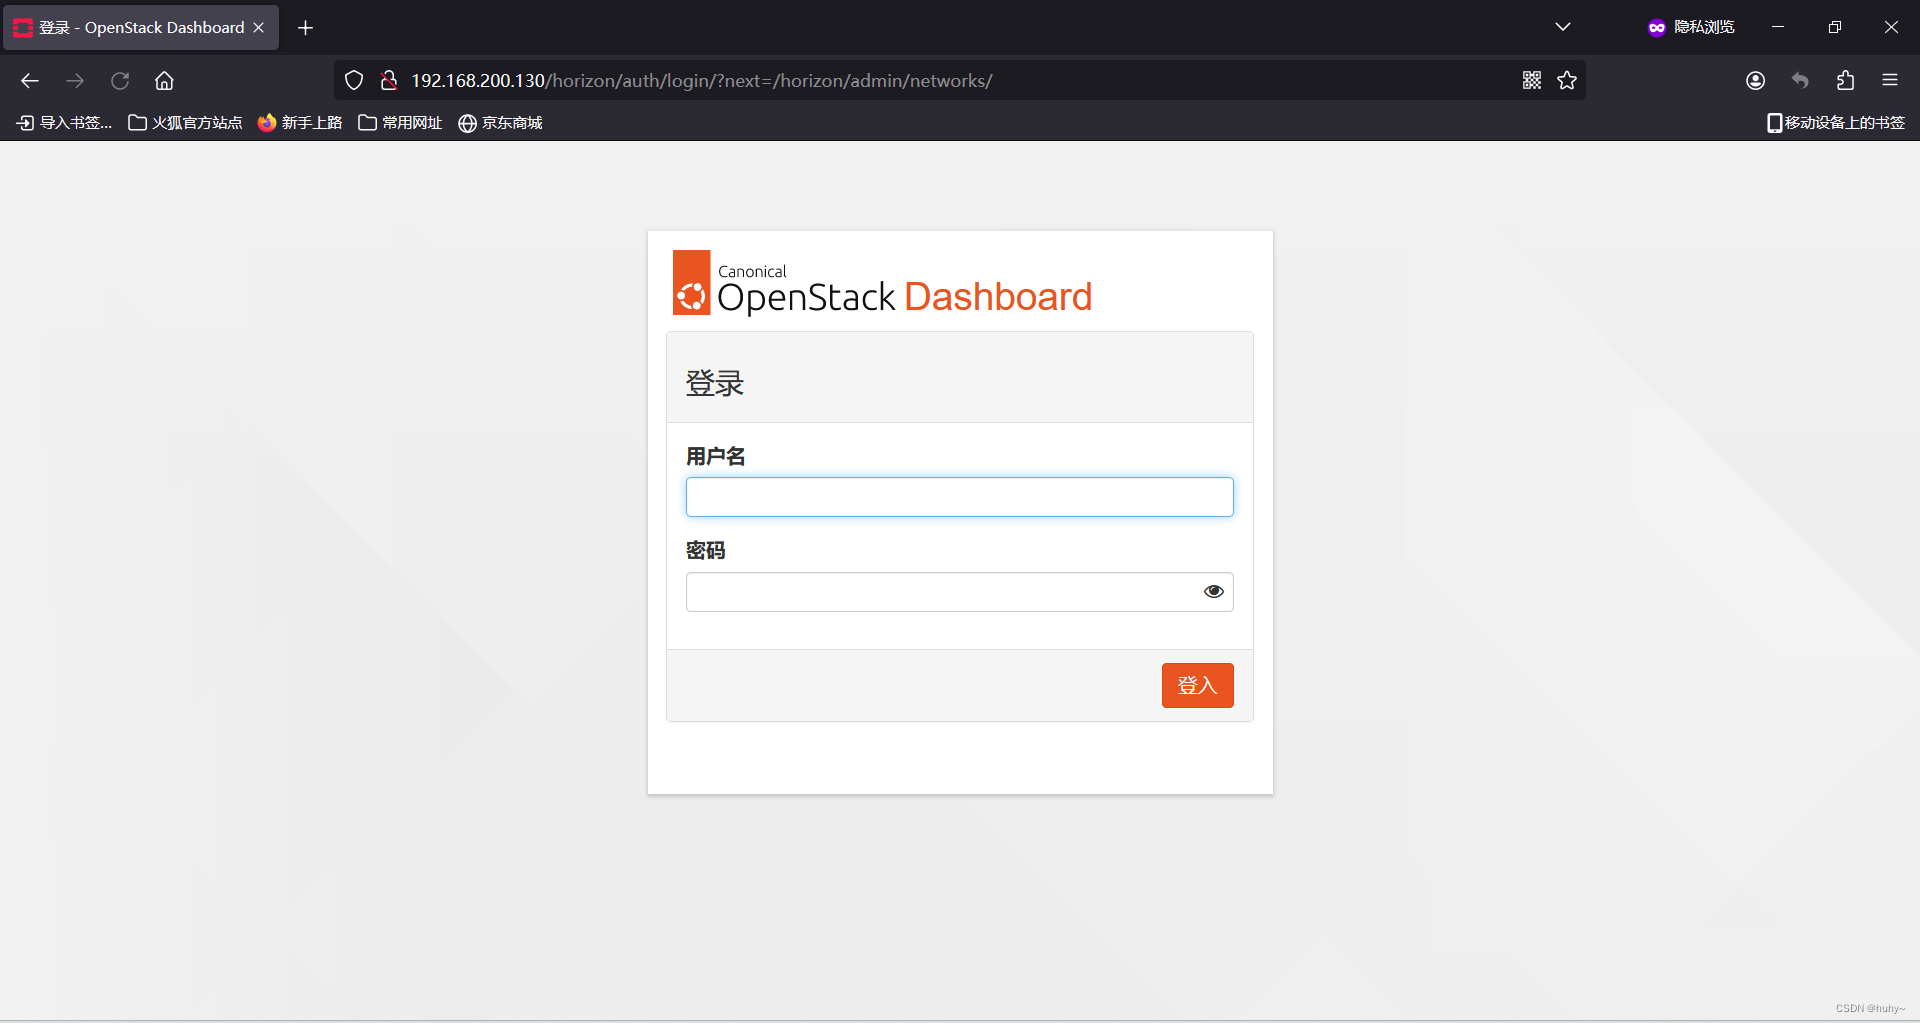Open the 常用网址 bookmarks folder

pyautogui.click(x=401, y=123)
